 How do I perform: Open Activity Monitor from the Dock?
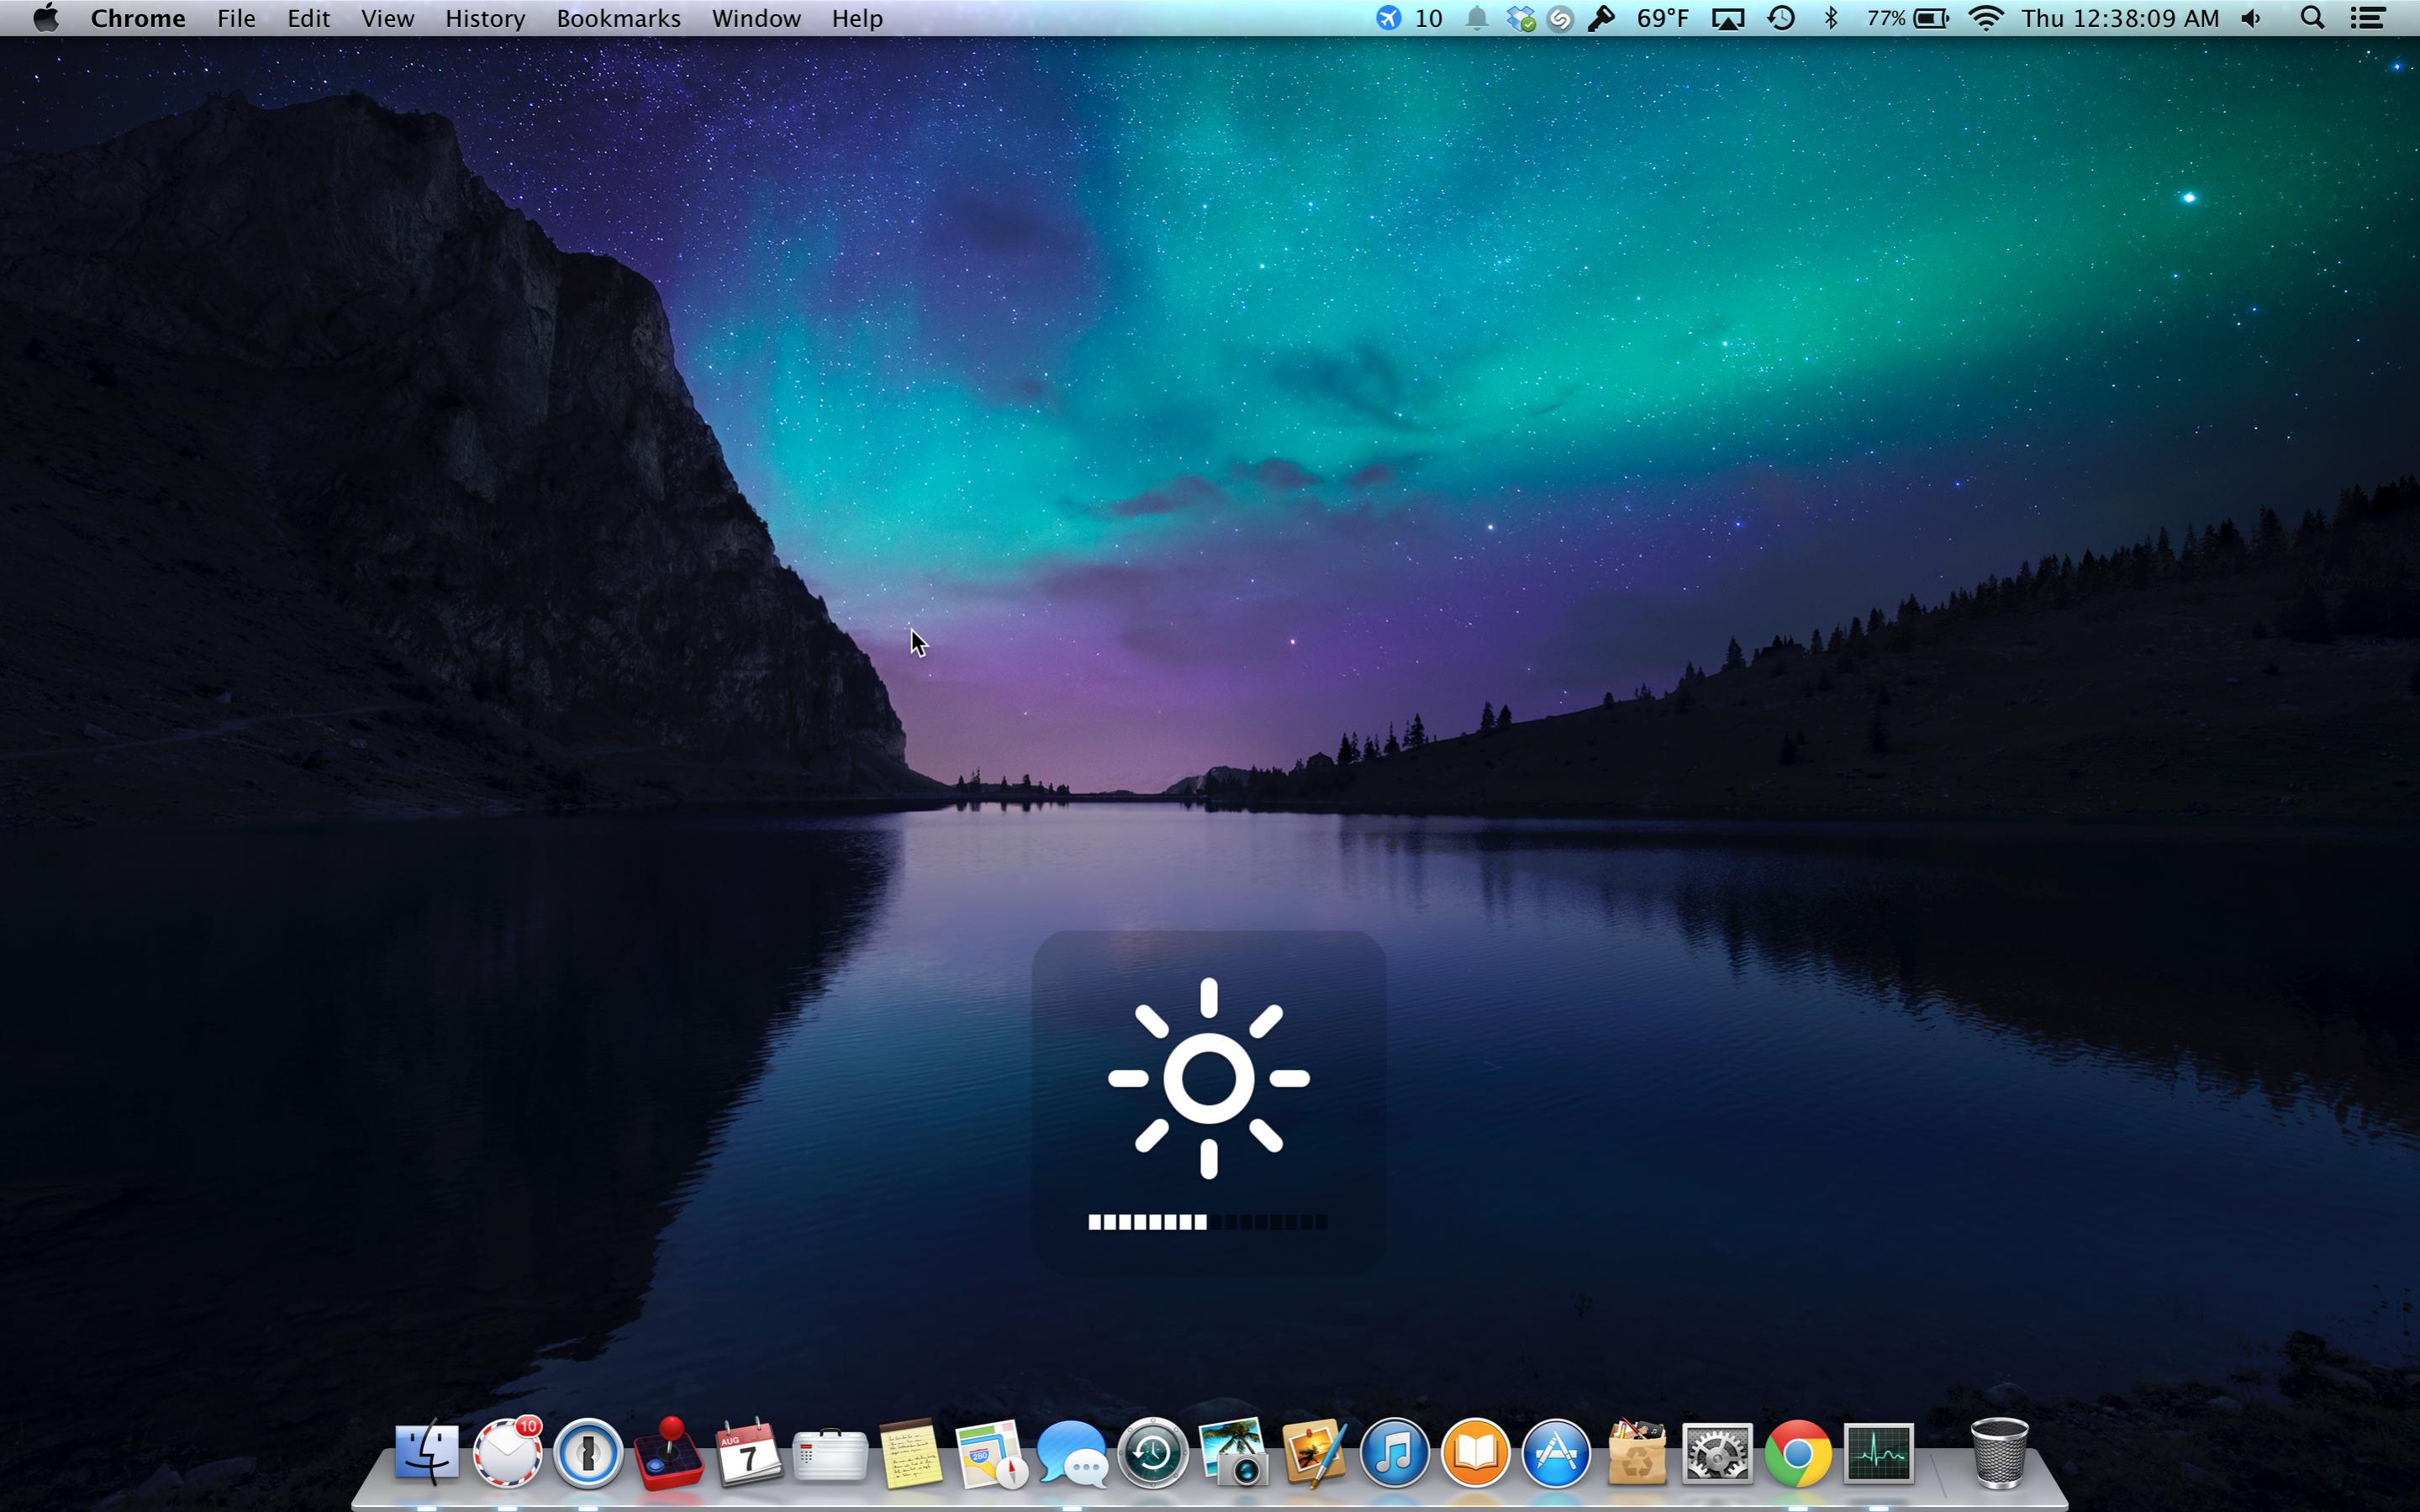(1878, 1453)
